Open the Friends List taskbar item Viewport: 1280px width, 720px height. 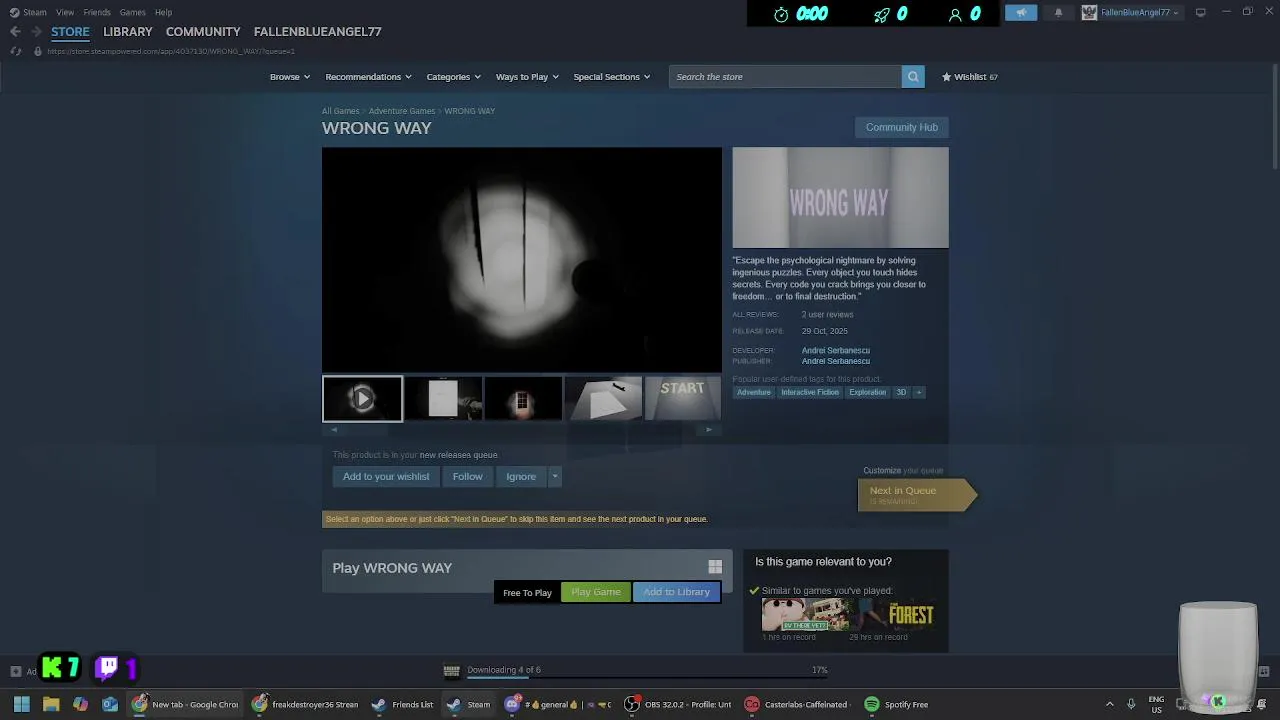click(x=403, y=704)
